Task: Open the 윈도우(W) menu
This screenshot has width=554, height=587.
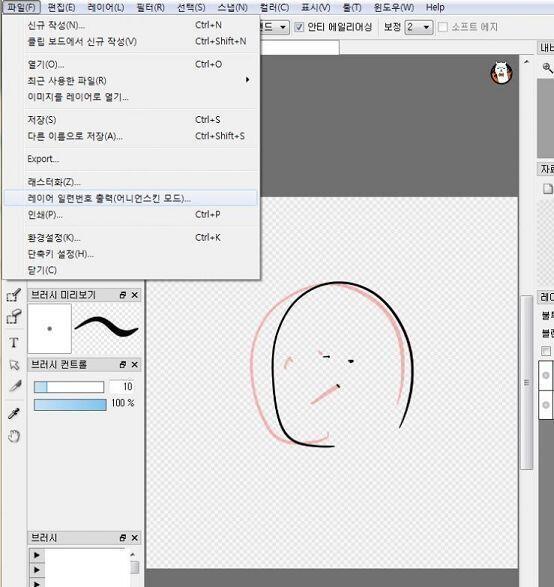Action: 394,7
